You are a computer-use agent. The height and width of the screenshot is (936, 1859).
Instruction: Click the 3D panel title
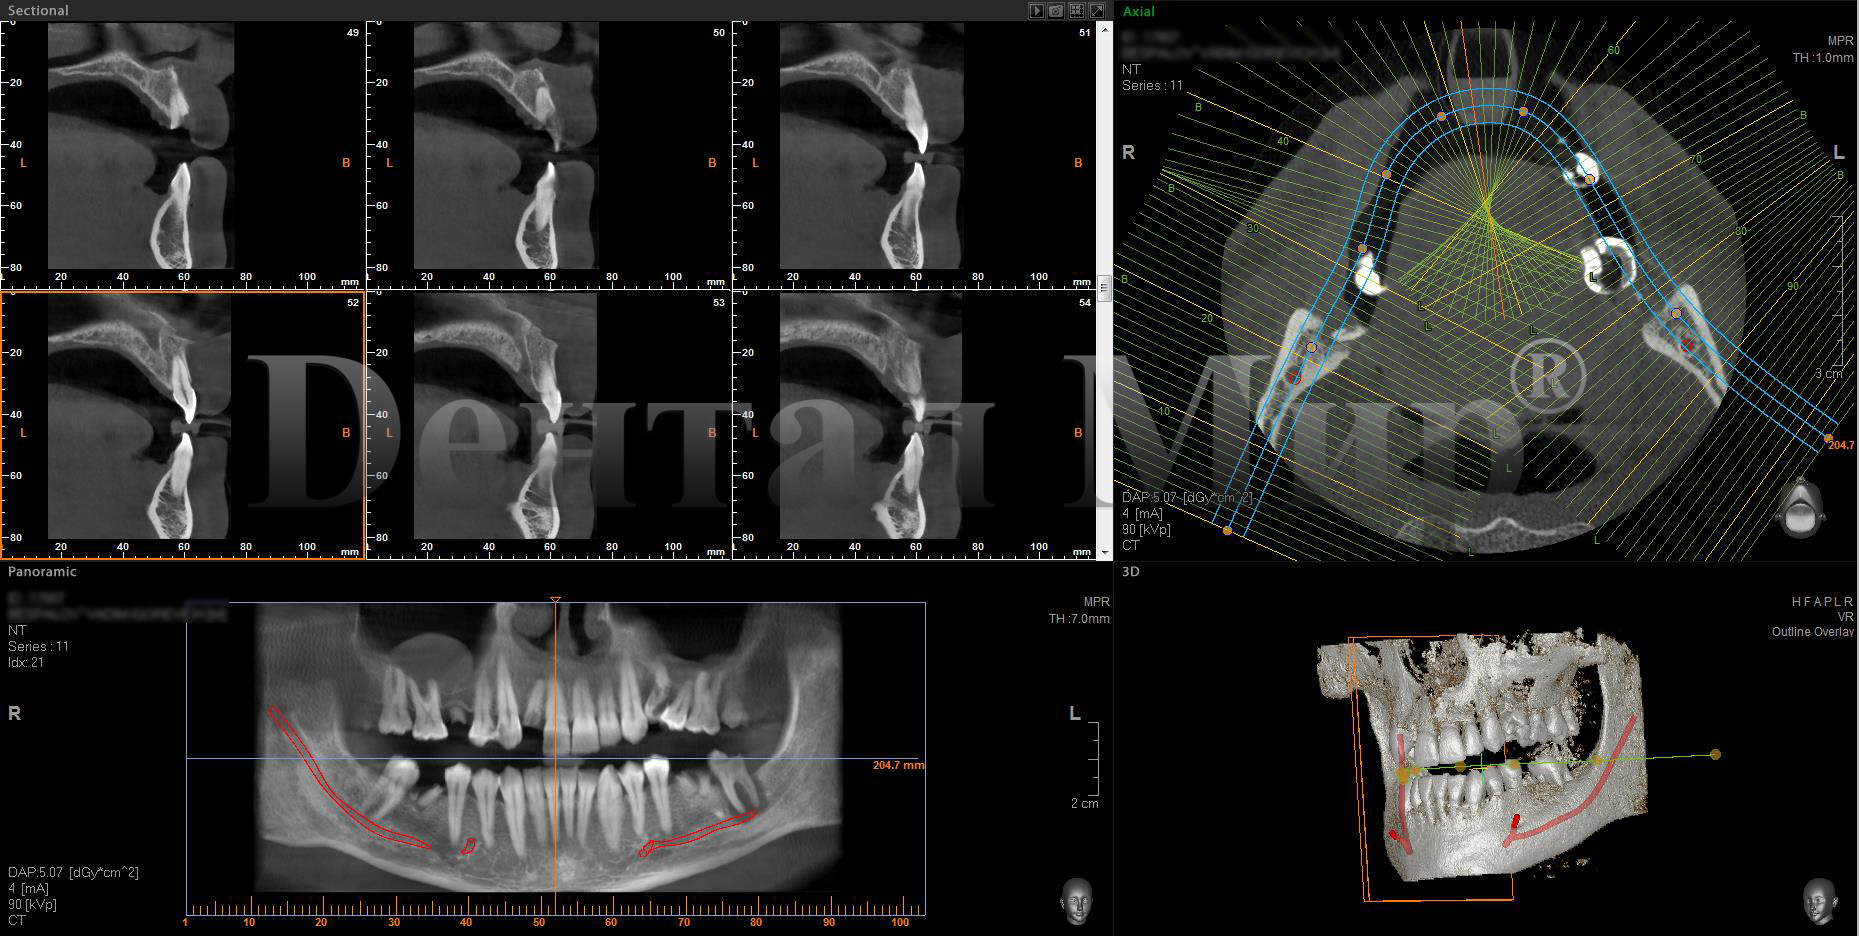click(1131, 572)
